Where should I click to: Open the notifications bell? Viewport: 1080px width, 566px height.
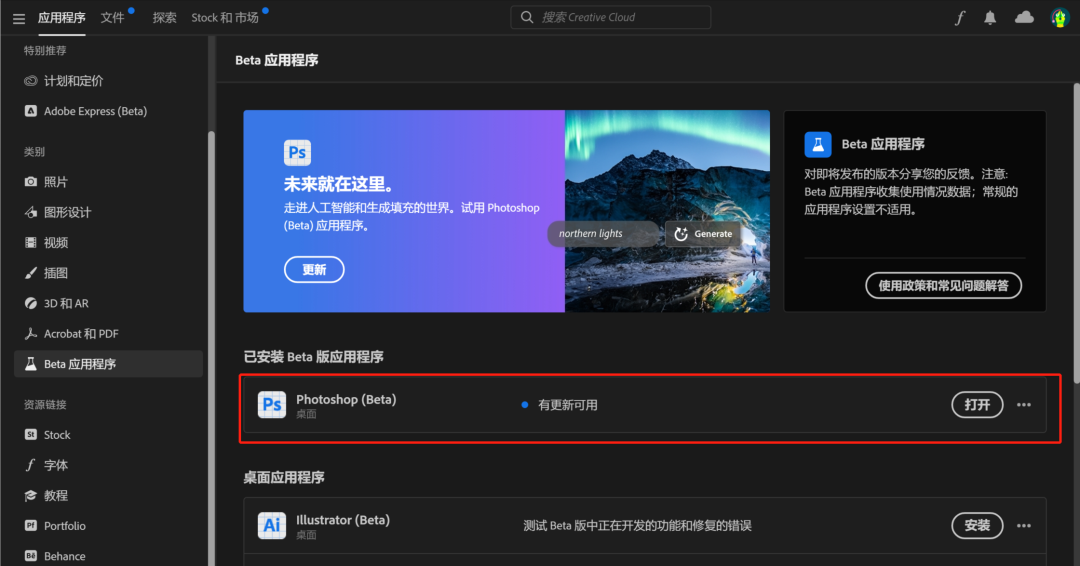pos(990,18)
